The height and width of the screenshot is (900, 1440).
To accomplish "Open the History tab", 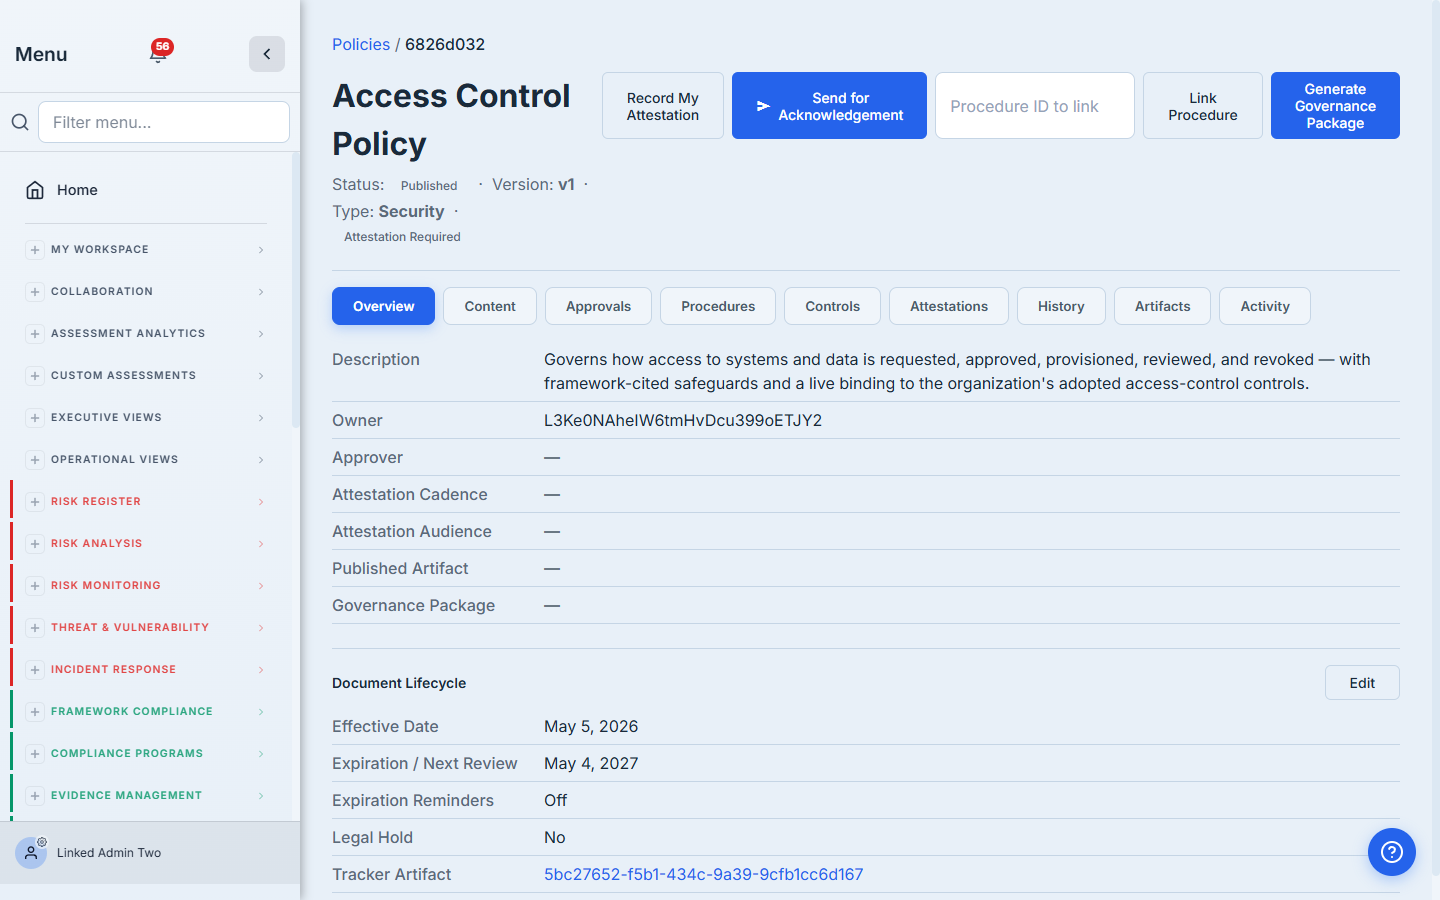I will coord(1061,306).
